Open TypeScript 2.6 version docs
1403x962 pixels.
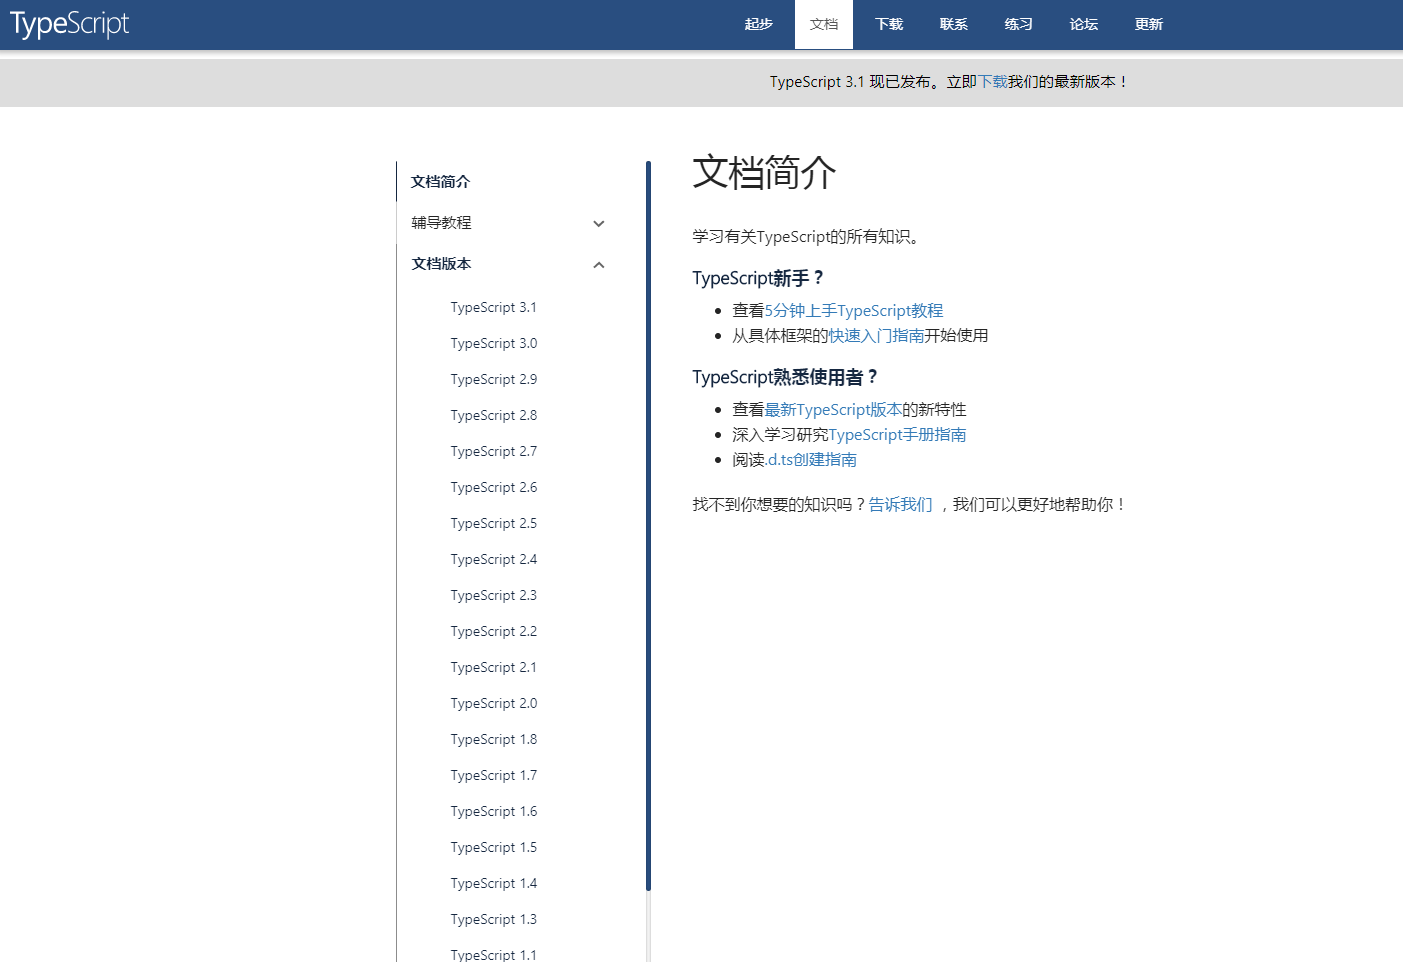[x=494, y=487]
